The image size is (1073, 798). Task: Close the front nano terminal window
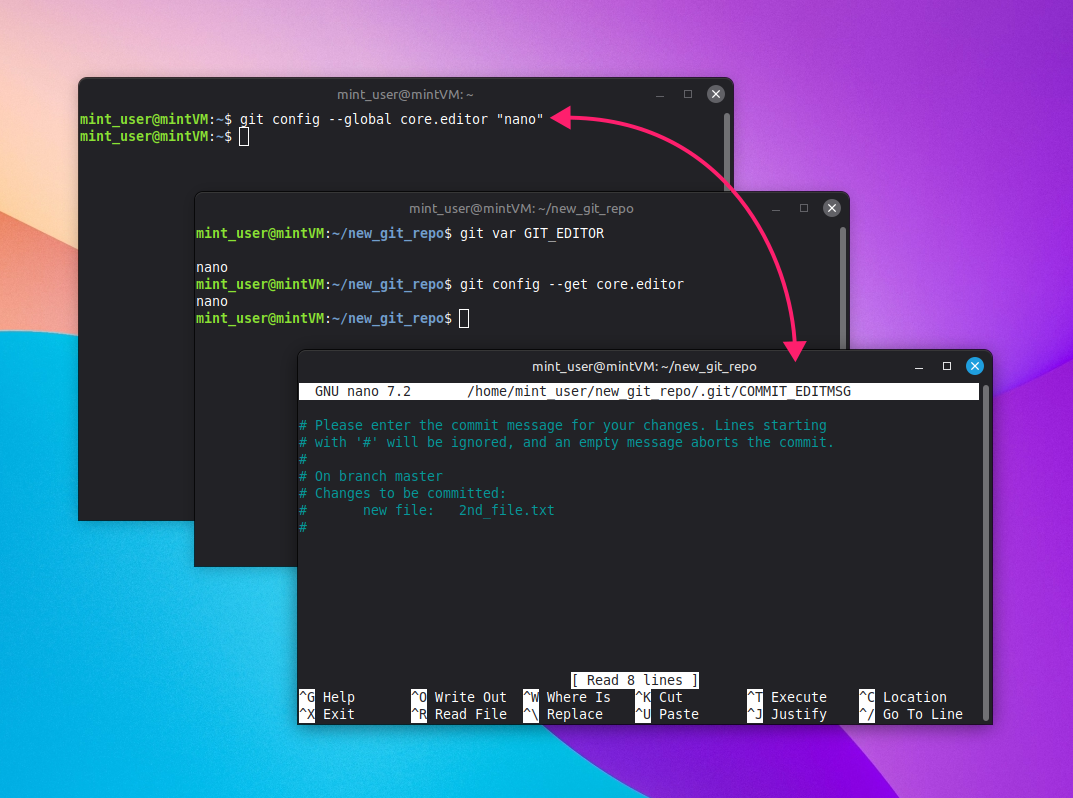[x=974, y=366]
